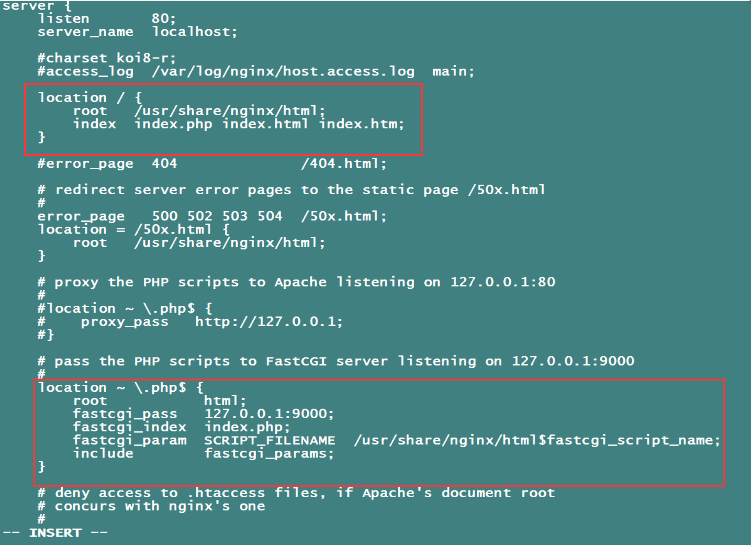Click the 'proxy the PHP scripts' comment
The width and height of the screenshot is (751, 546).
[x=295, y=282]
